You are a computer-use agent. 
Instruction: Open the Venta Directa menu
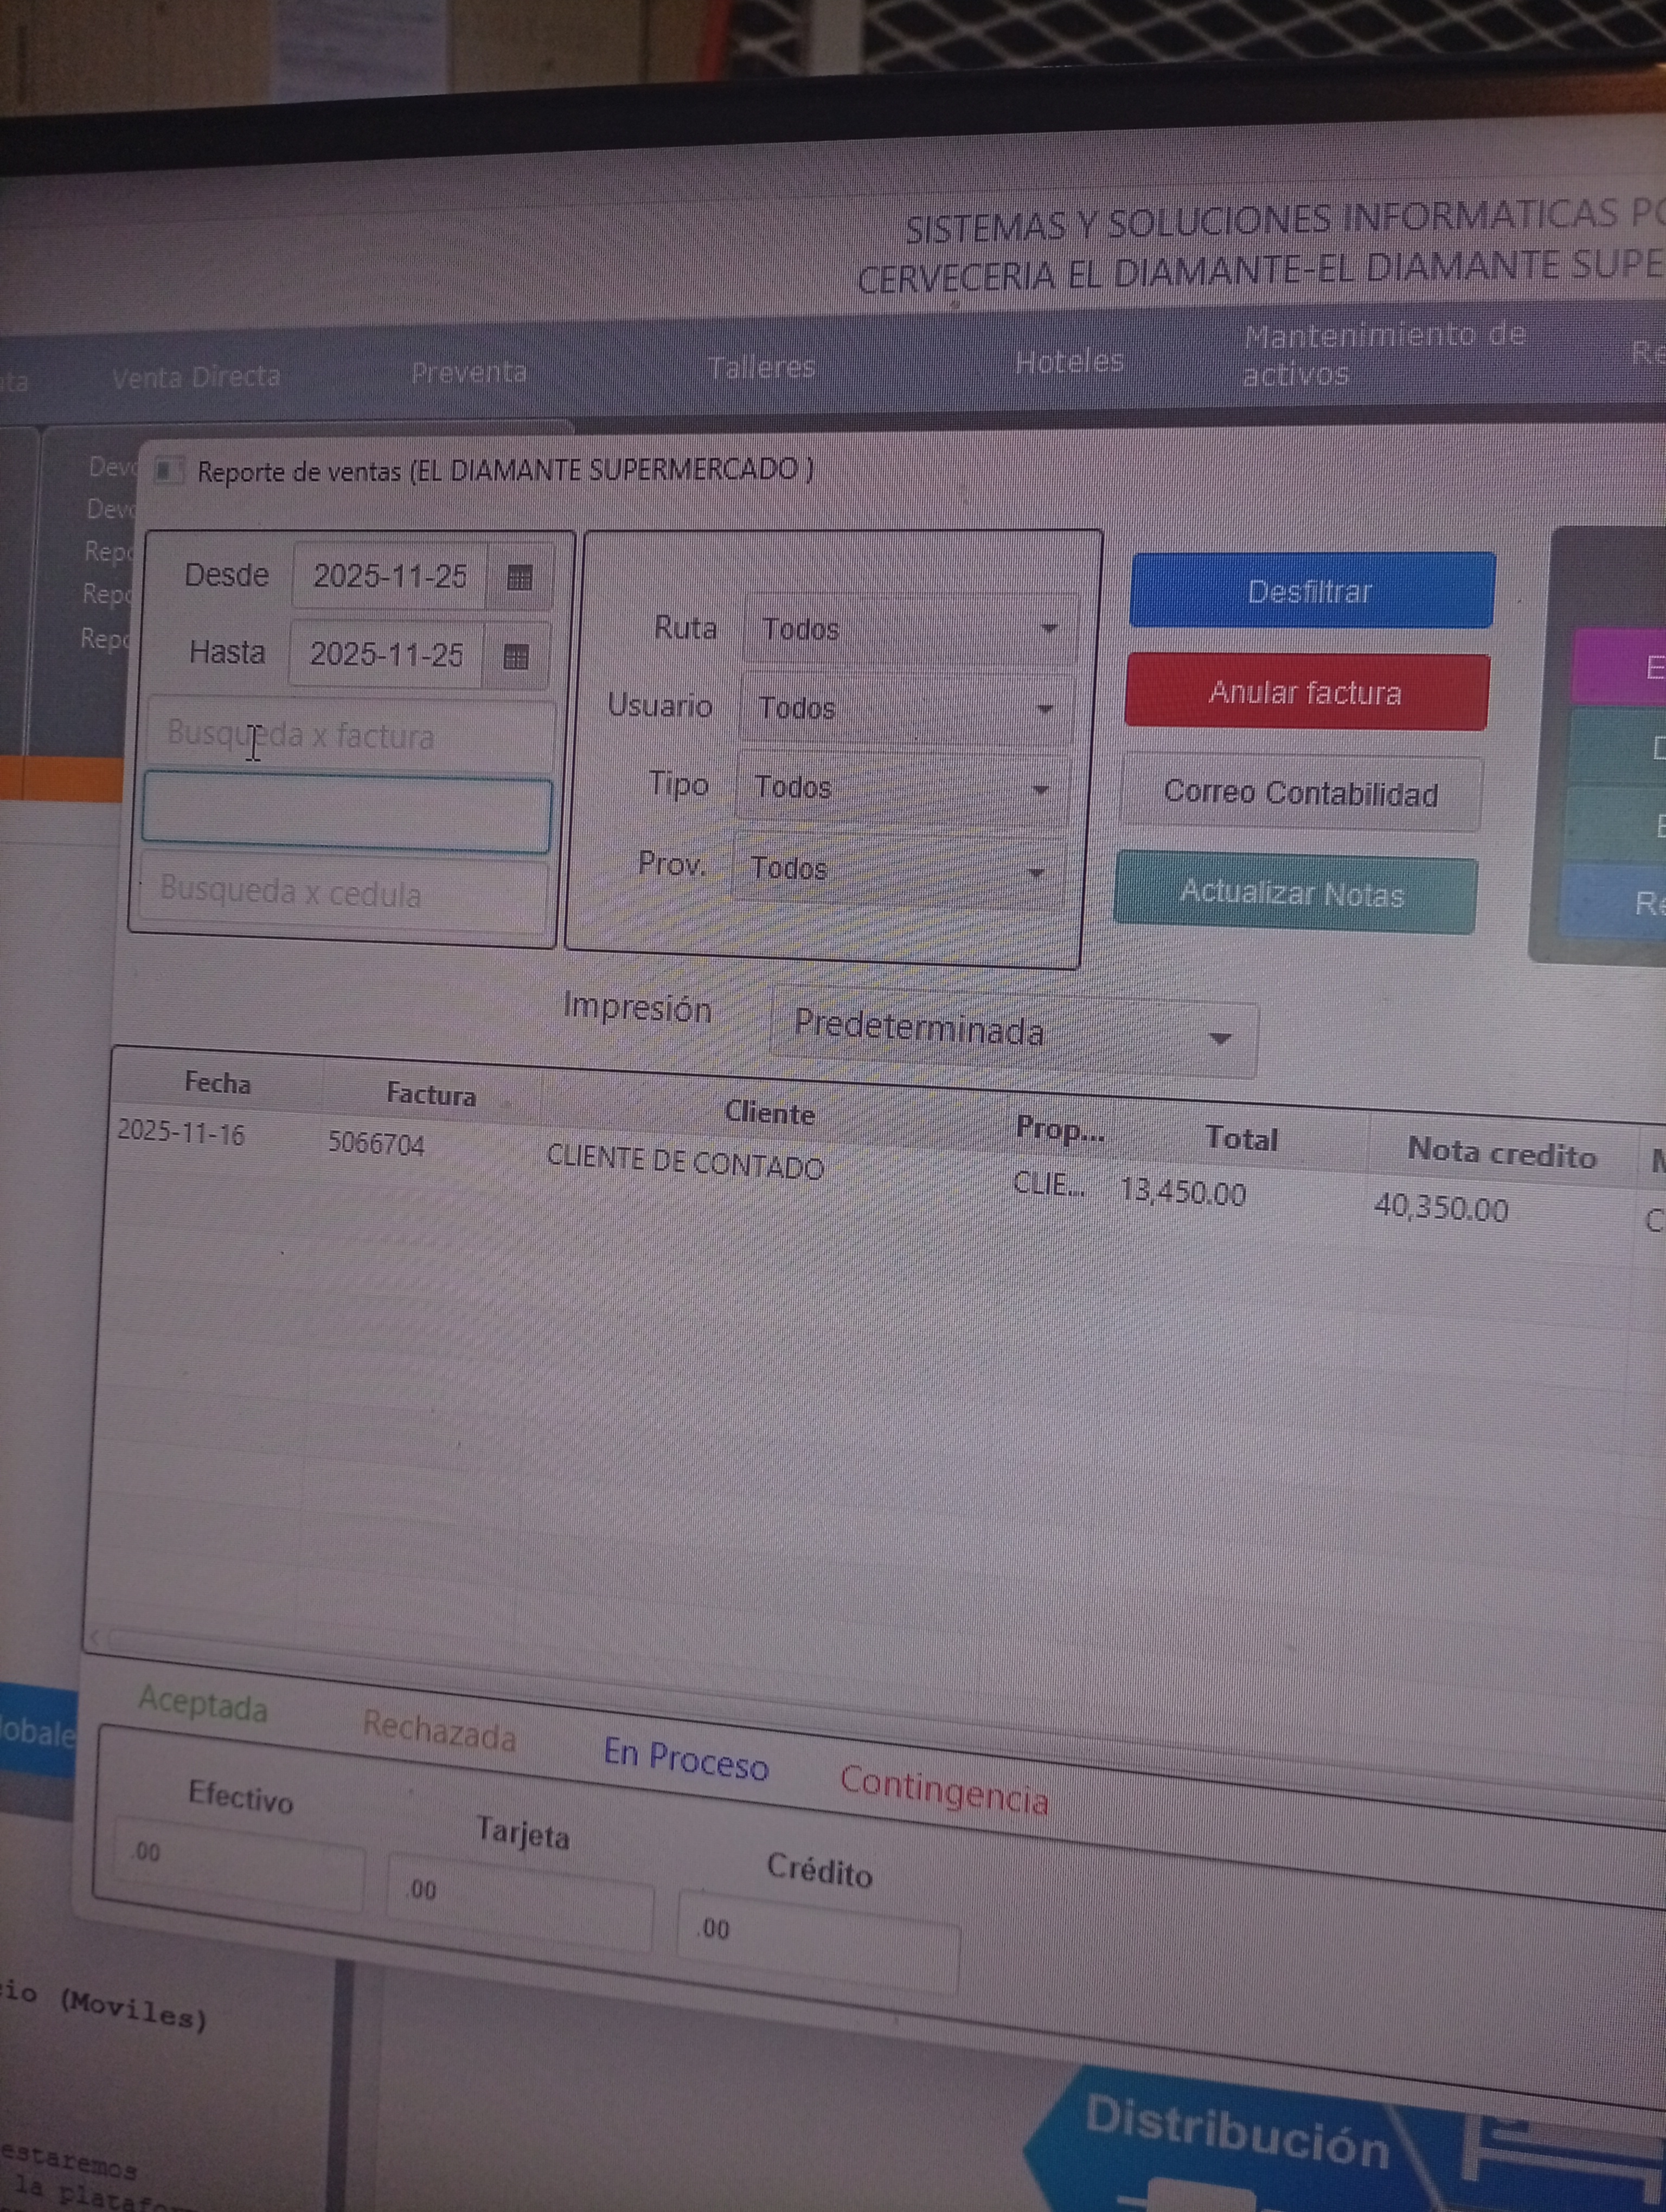click(196, 377)
